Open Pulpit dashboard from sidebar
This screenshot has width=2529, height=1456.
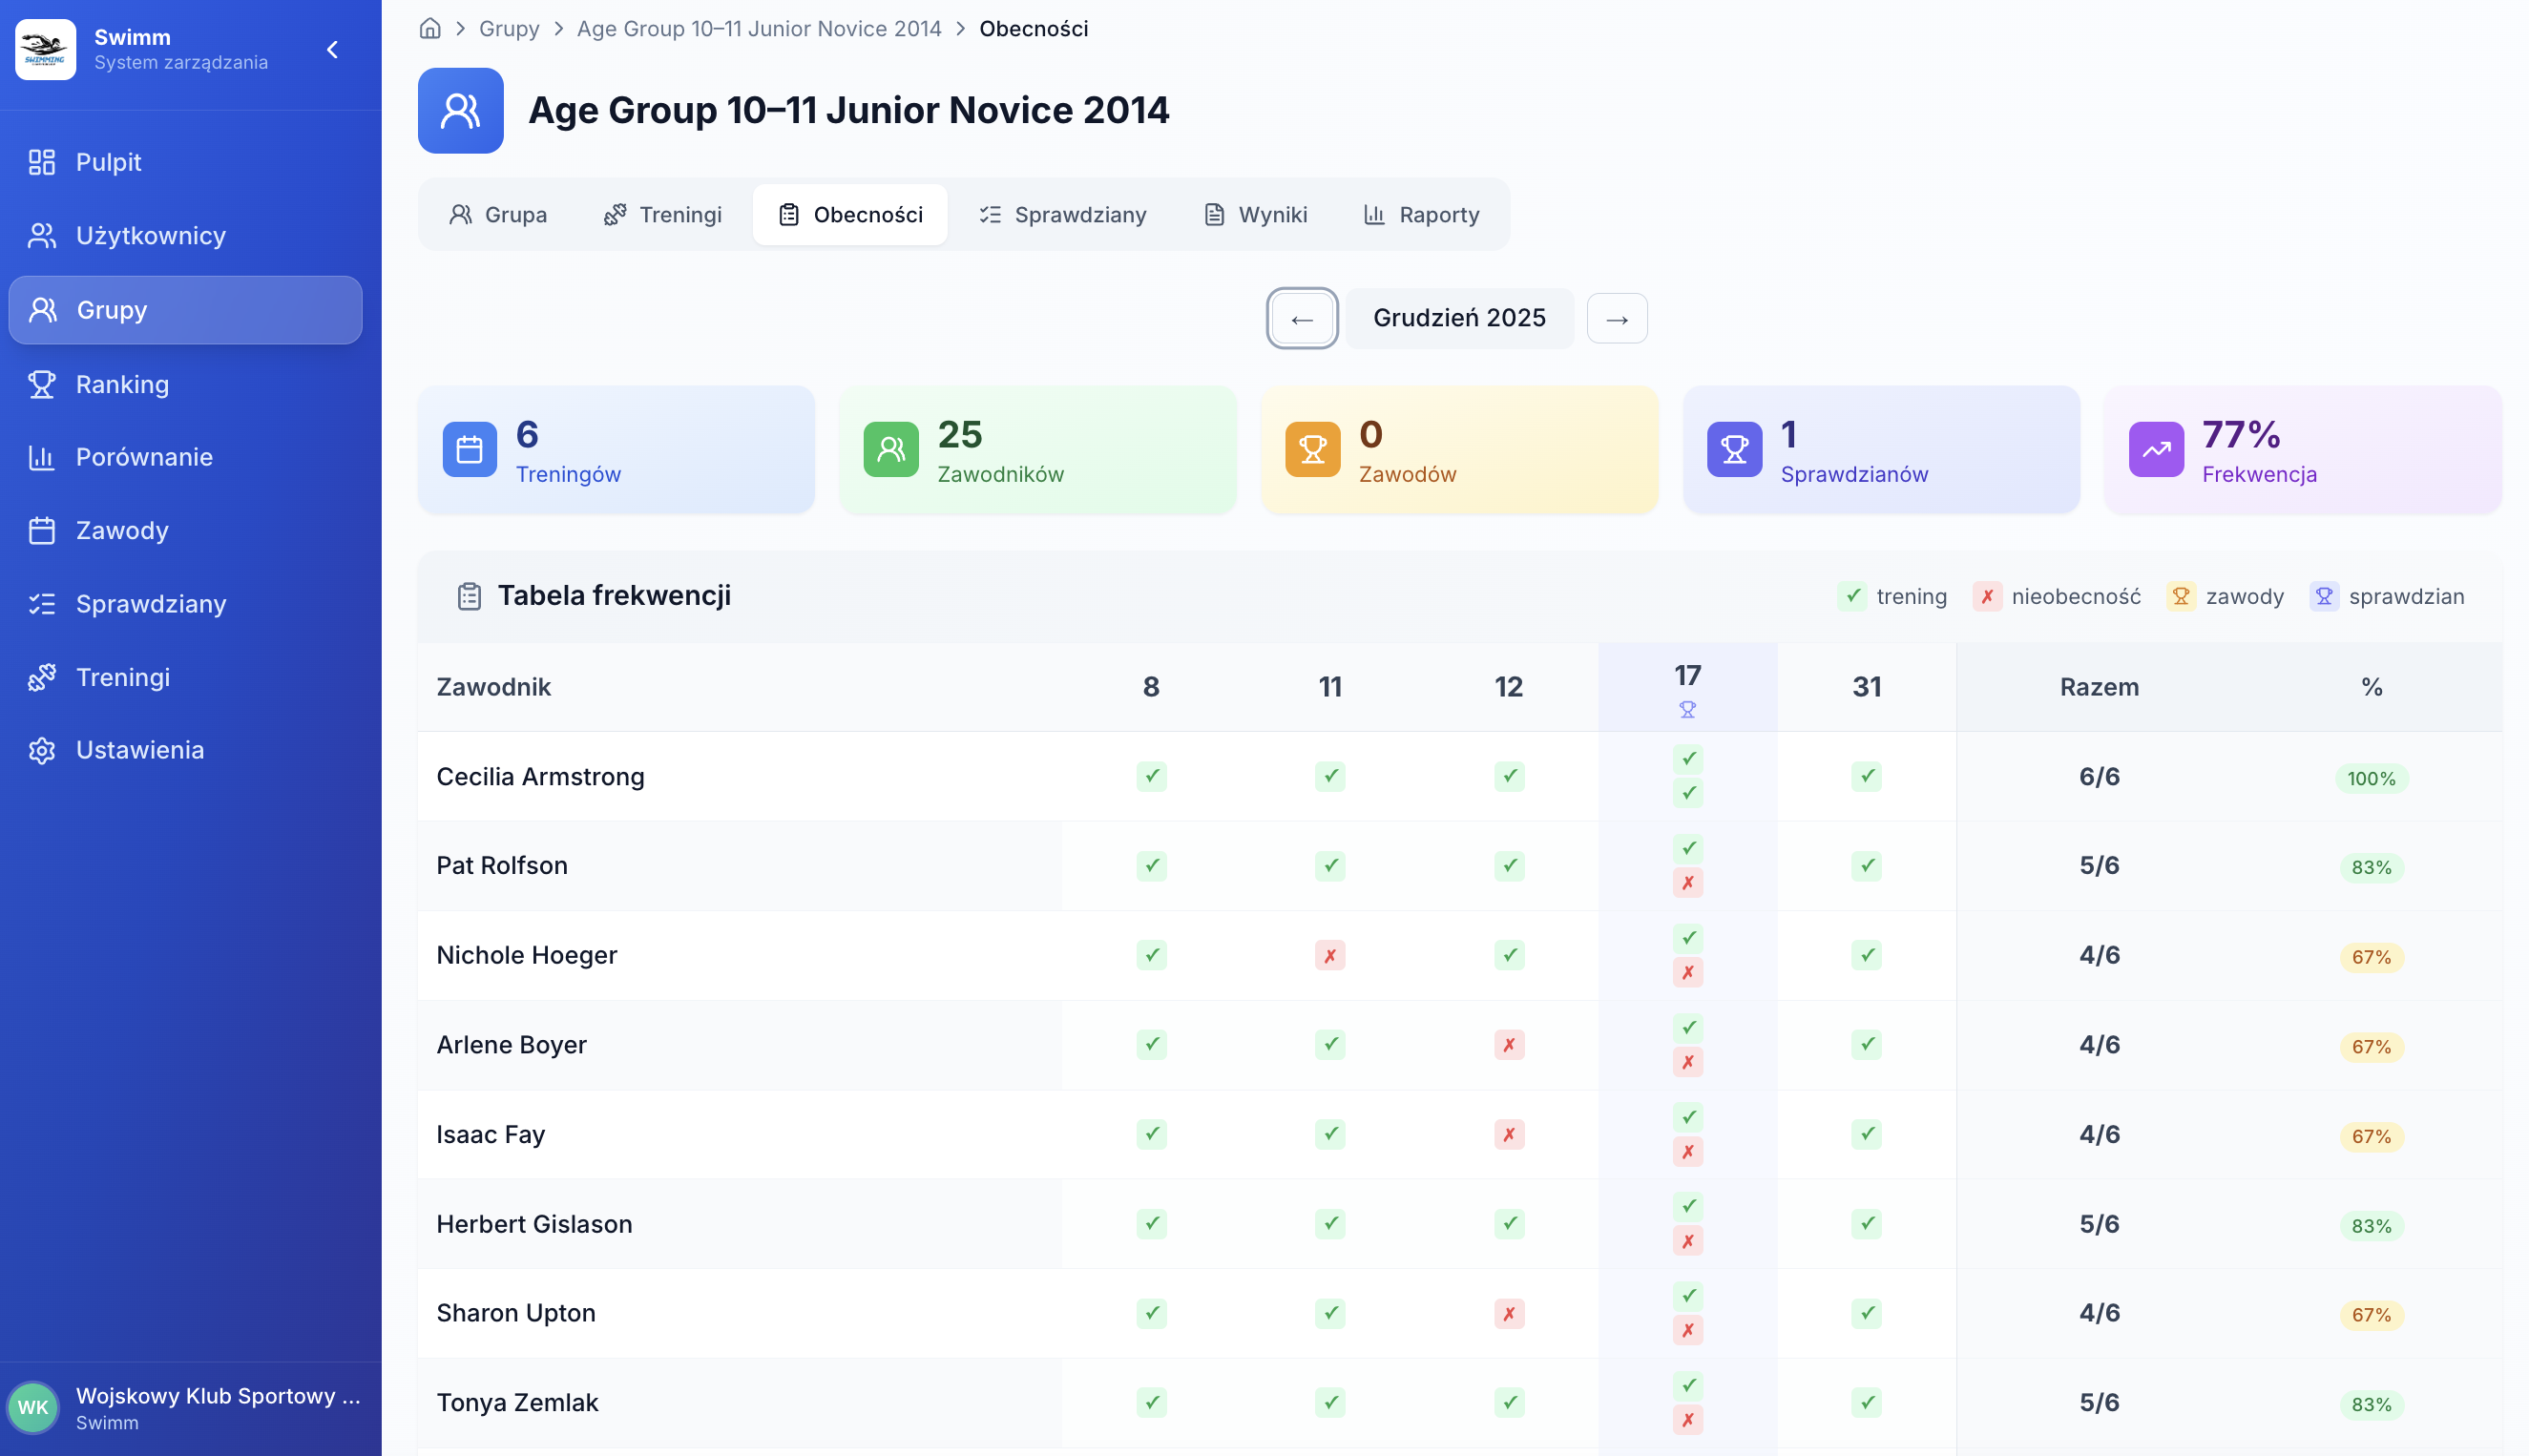pos(108,162)
